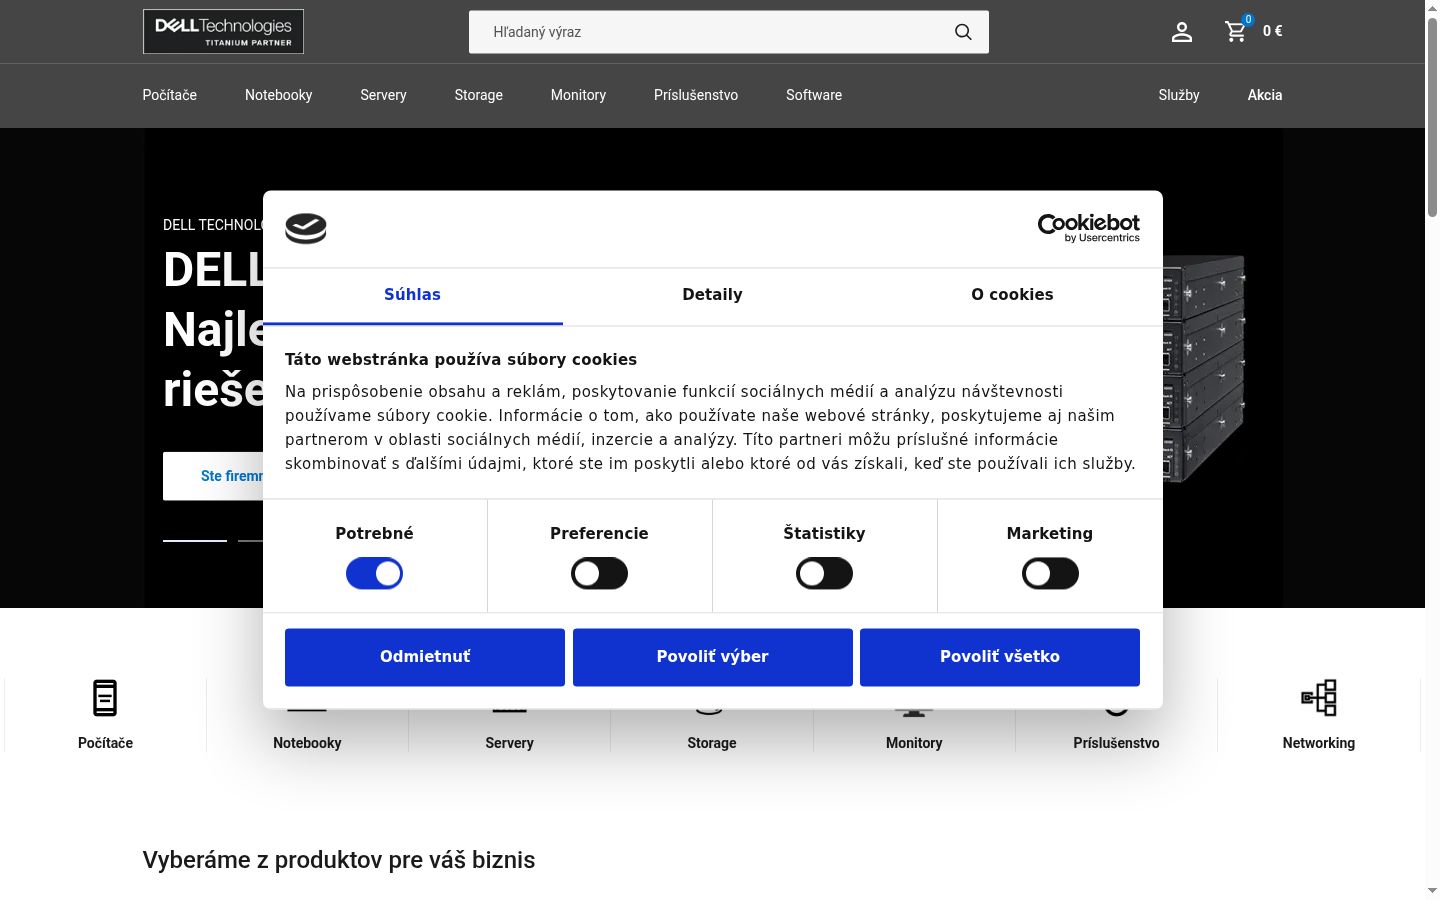This screenshot has height=900, width=1440.
Task: Open the Príslušenstvo navigation menu
Action: tap(696, 95)
